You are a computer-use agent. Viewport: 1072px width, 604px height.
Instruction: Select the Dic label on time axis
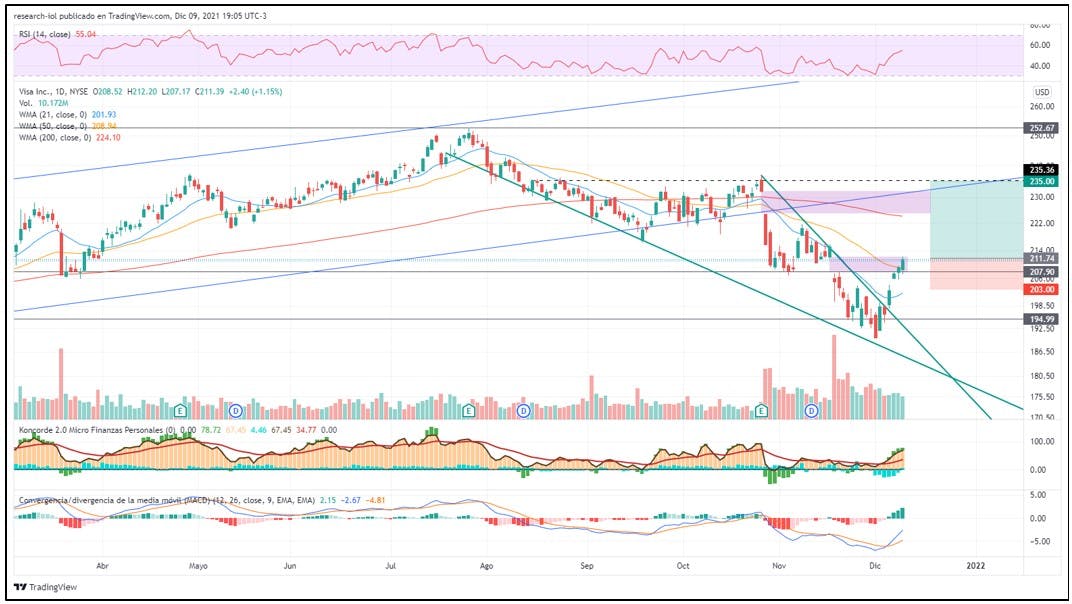tap(874, 566)
